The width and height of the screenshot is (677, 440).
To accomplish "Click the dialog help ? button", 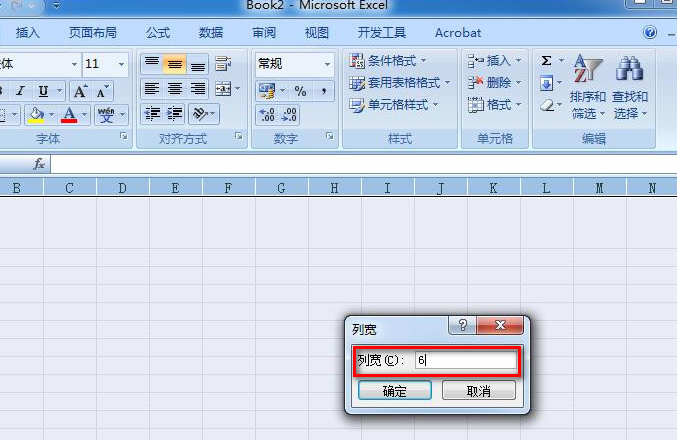I will pyautogui.click(x=462, y=325).
